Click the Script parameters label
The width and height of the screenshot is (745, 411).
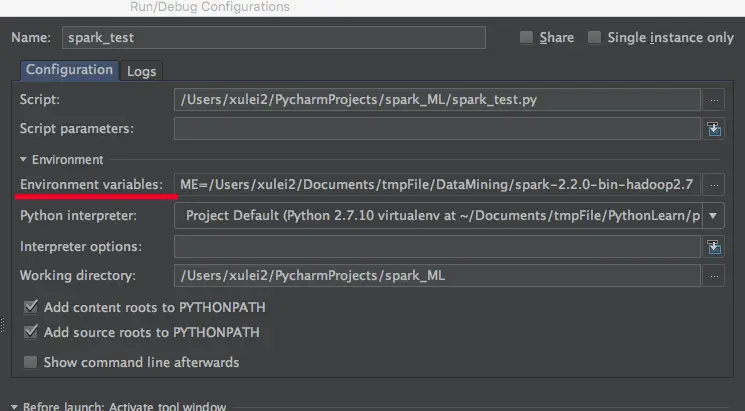pyautogui.click(x=77, y=129)
